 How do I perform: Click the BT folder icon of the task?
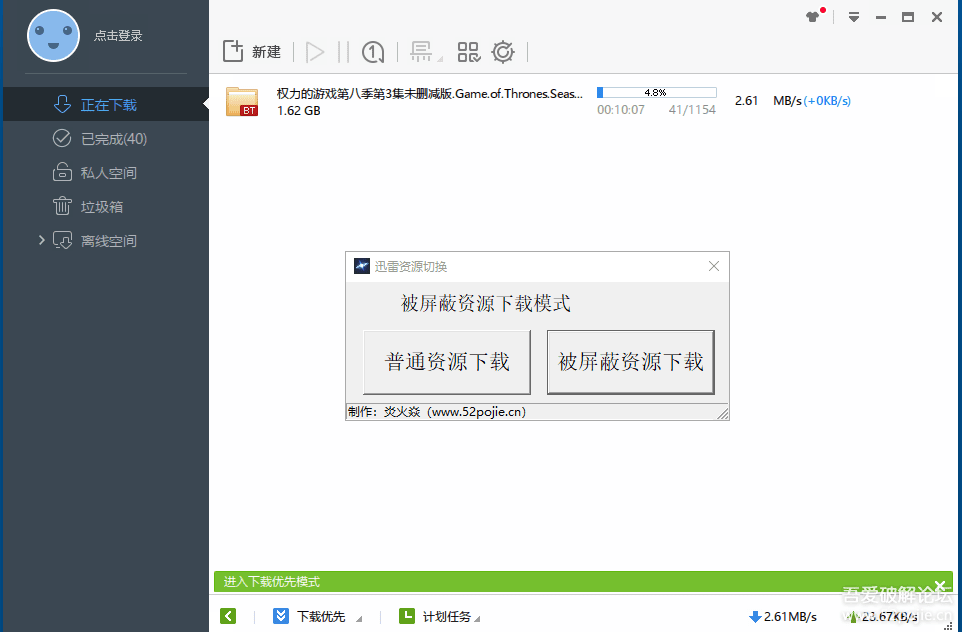click(x=241, y=101)
